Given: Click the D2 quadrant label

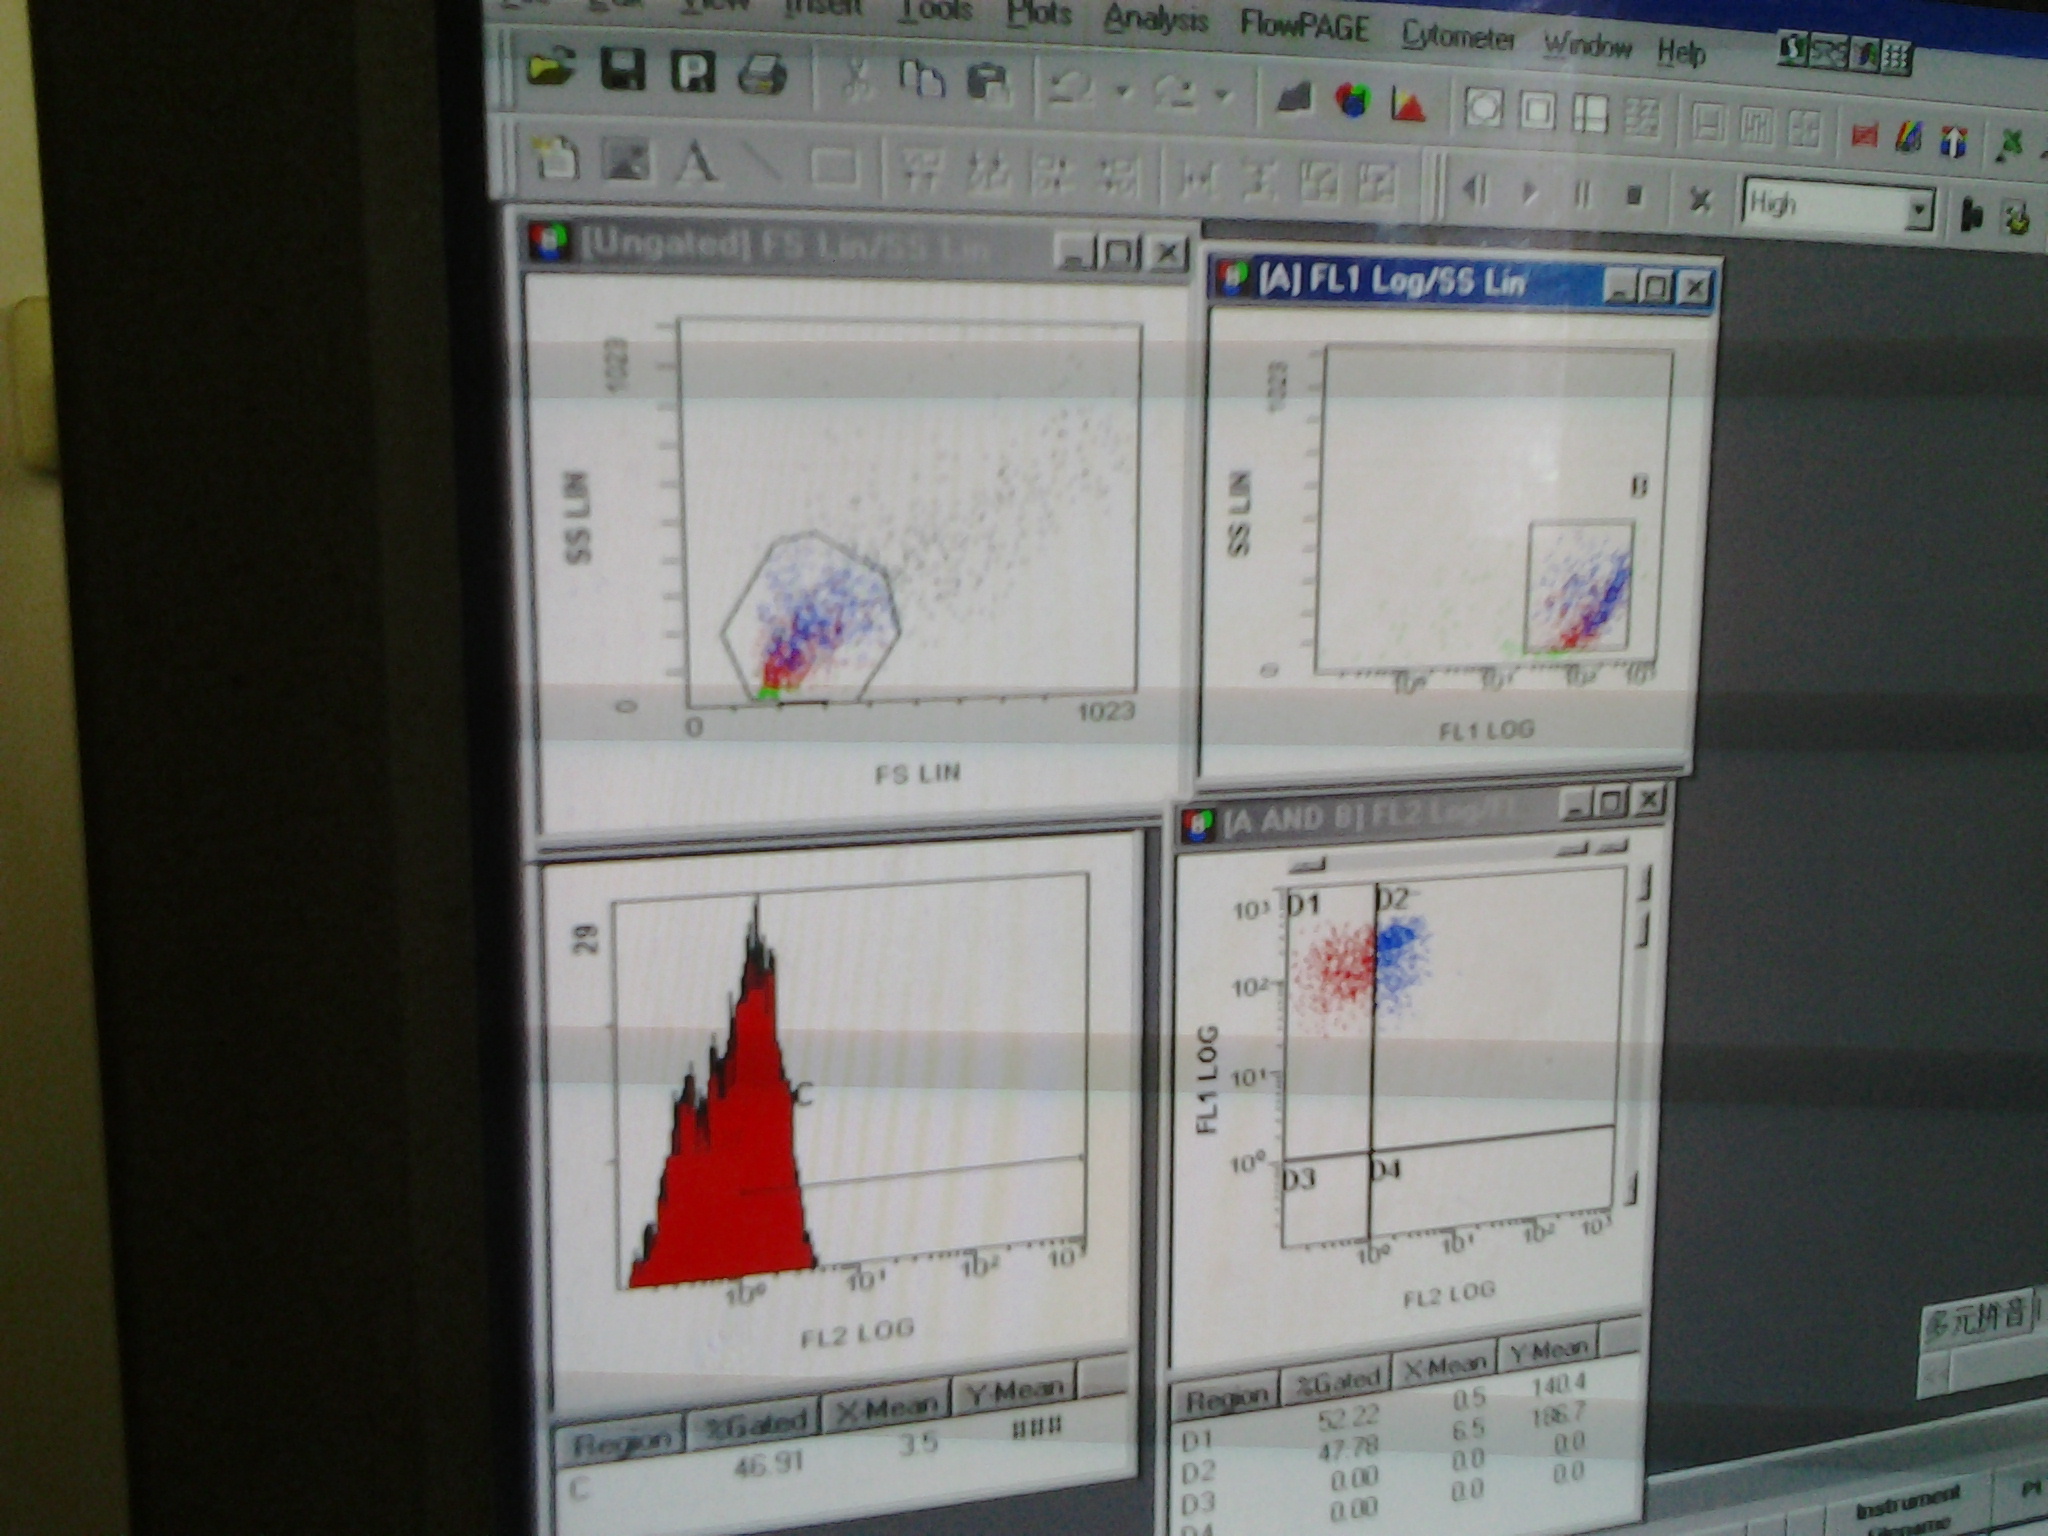Looking at the screenshot, I should [1393, 900].
